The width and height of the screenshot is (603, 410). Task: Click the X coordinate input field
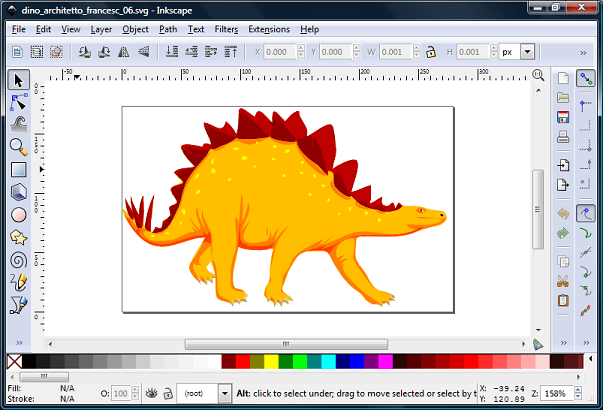(x=280, y=52)
